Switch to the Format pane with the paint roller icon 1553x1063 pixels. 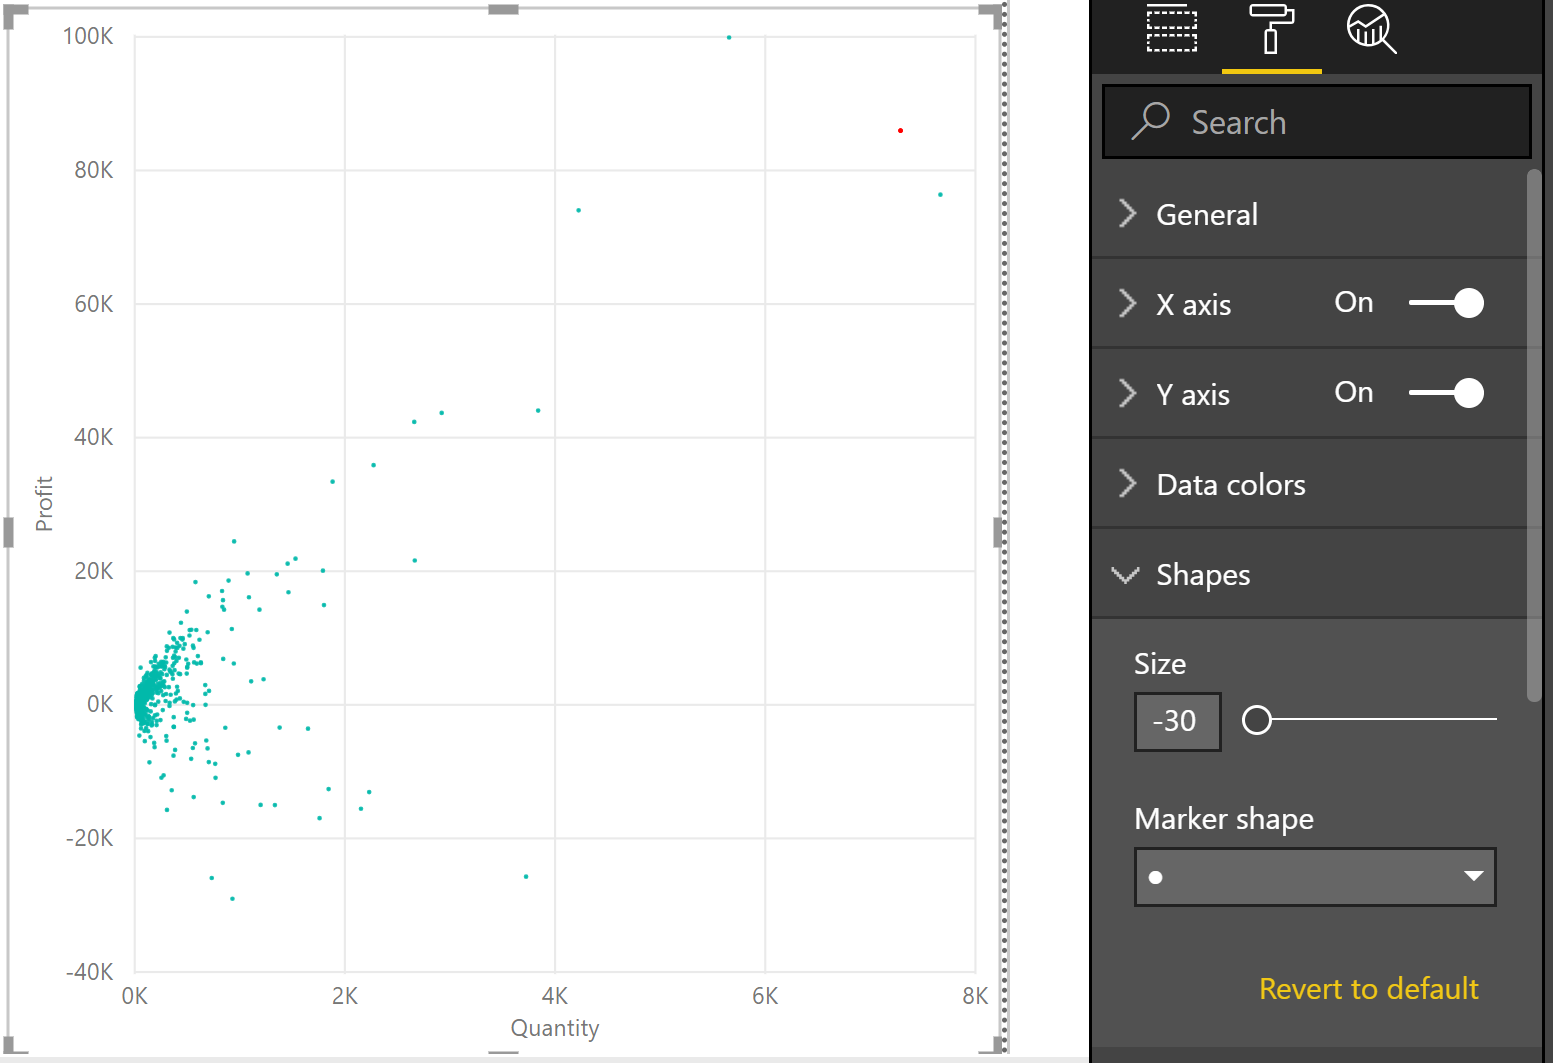tap(1271, 30)
